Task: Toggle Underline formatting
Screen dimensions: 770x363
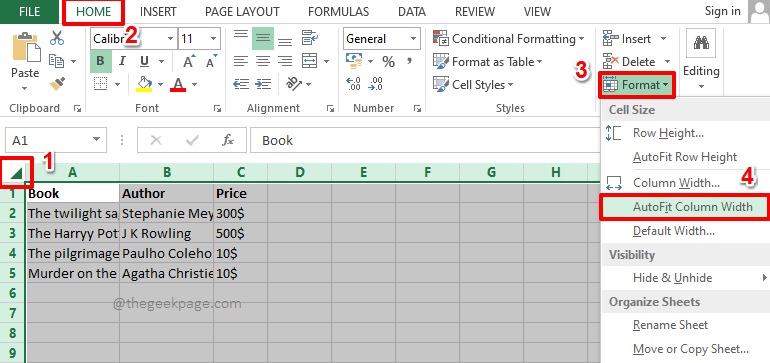Action: point(144,61)
